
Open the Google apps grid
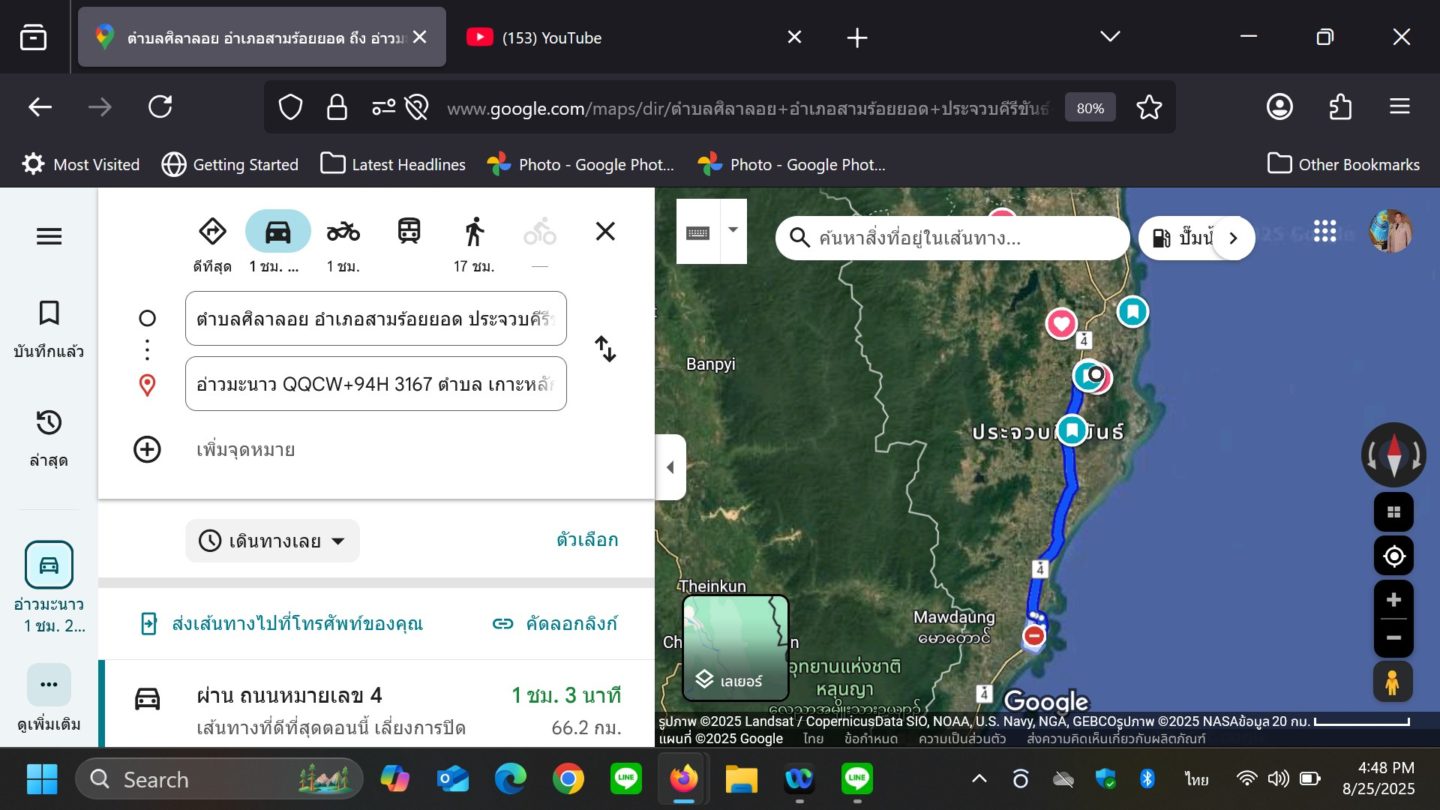(1325, 232)
